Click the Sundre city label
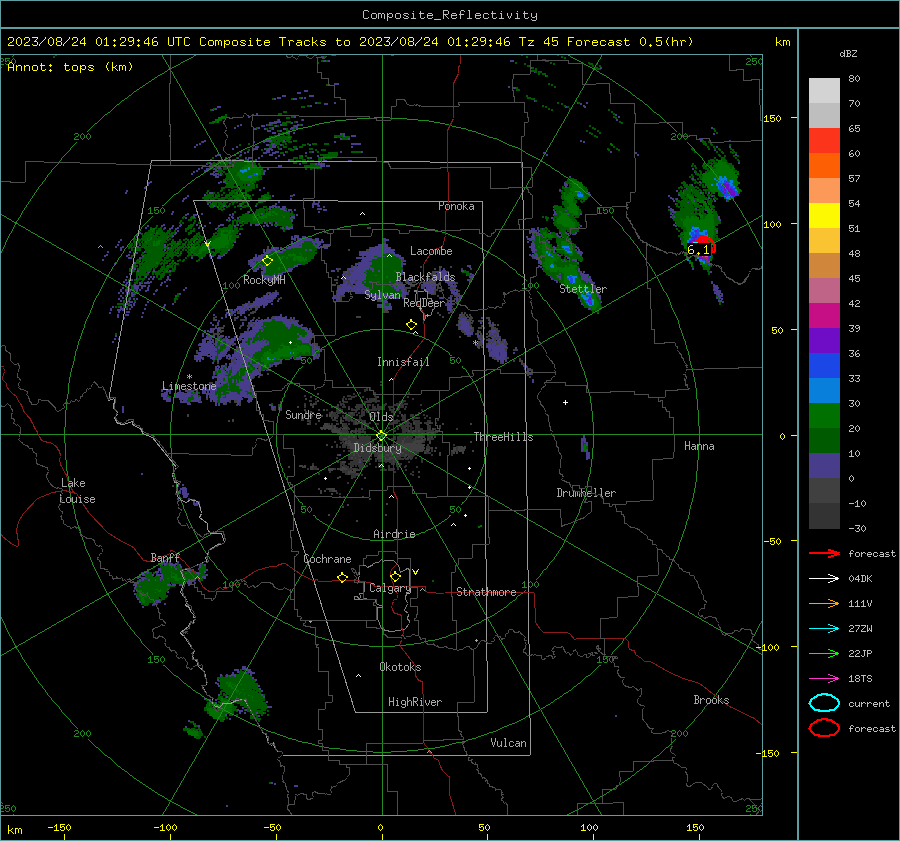 tap(303, 414)
